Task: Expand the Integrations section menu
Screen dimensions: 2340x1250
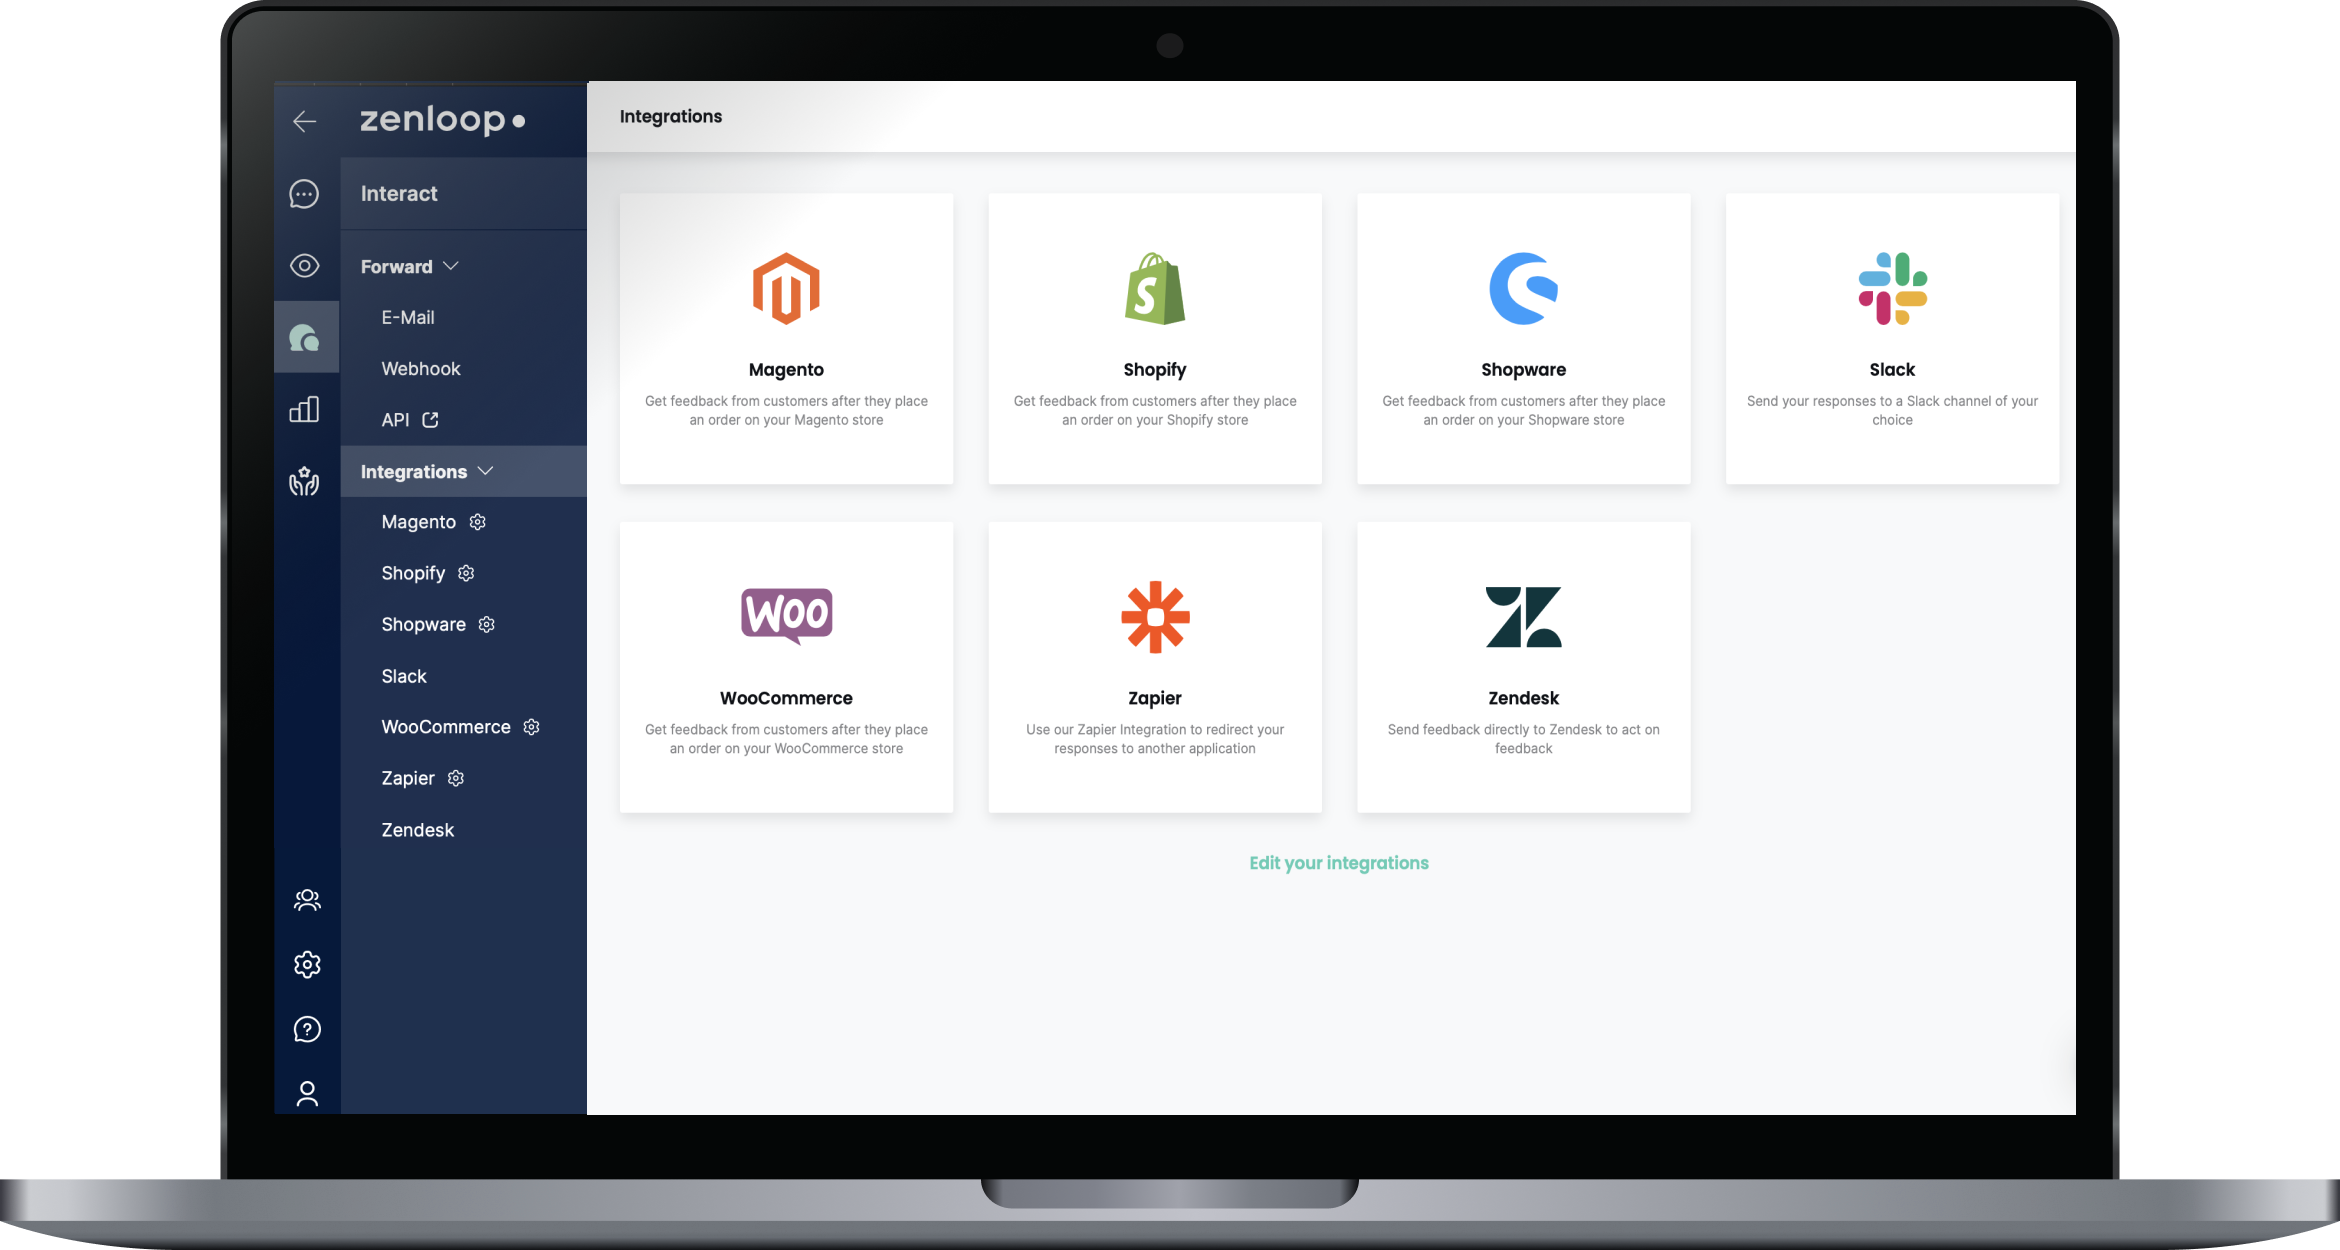Action: point(427,470)
